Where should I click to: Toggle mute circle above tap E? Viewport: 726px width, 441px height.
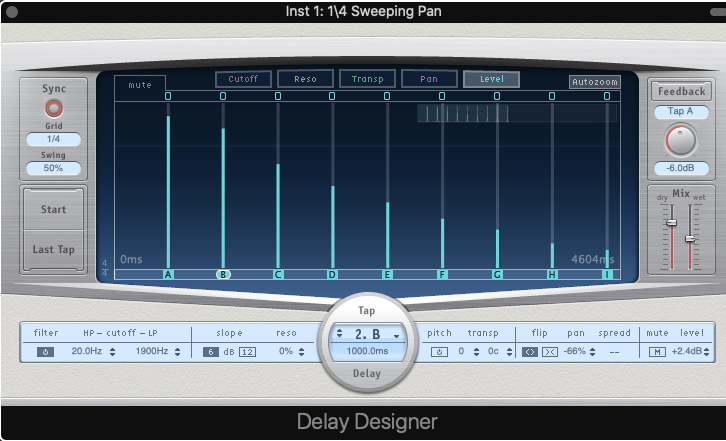[x=387, y=96]
